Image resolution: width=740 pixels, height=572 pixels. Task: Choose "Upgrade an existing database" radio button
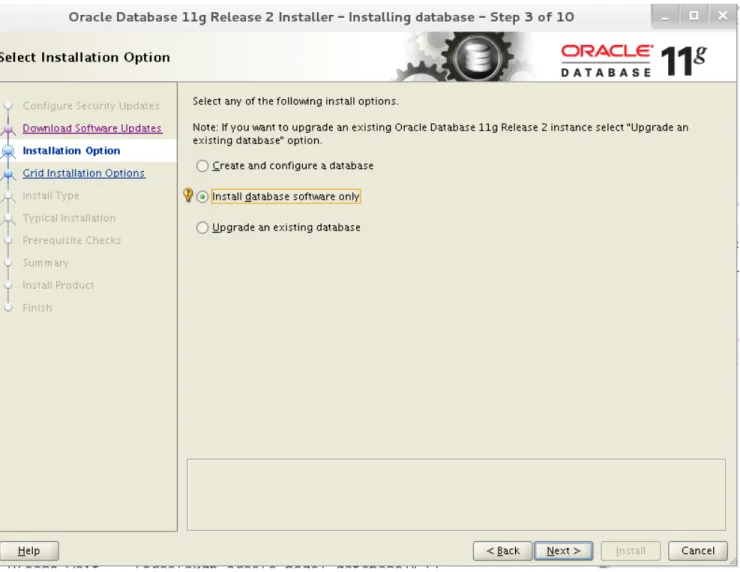(x=202, y=227)
